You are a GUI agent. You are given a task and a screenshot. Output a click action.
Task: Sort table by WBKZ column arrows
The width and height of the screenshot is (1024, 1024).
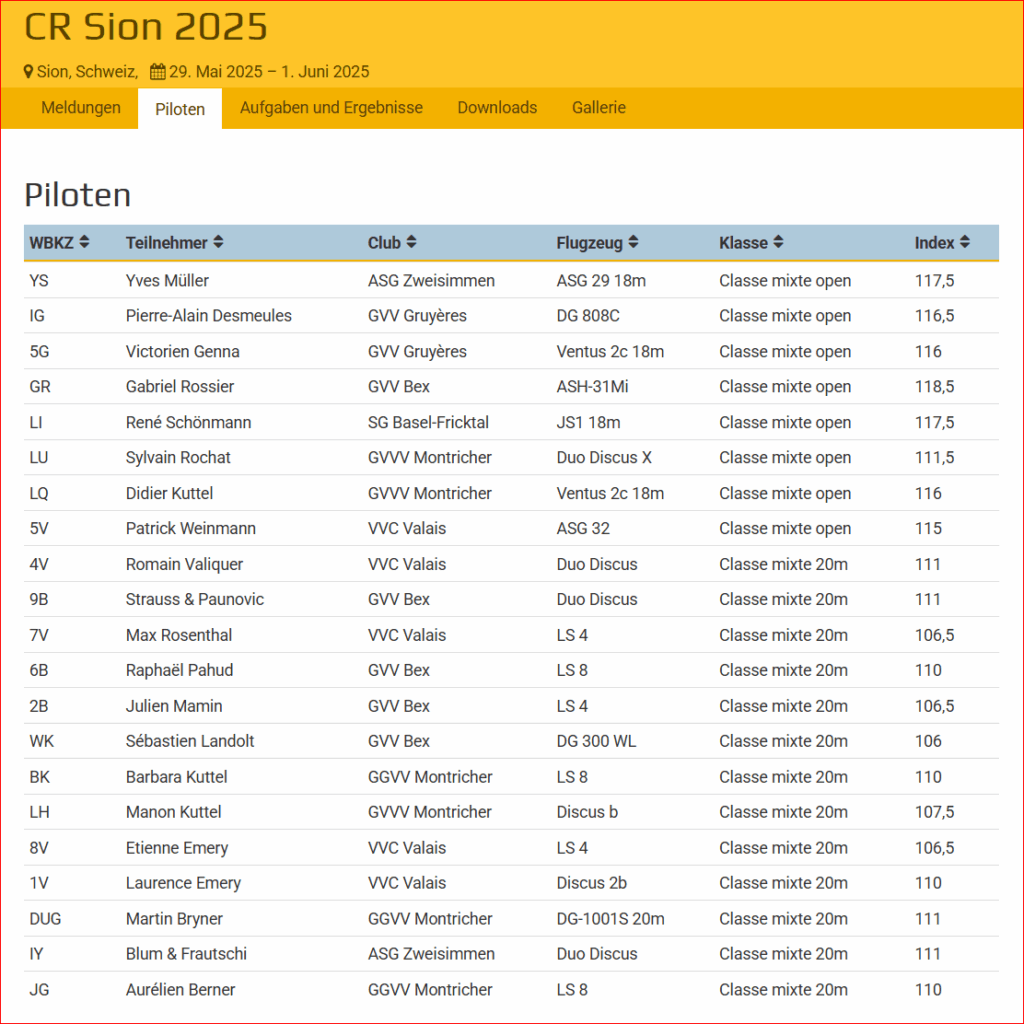click(84, 242)
